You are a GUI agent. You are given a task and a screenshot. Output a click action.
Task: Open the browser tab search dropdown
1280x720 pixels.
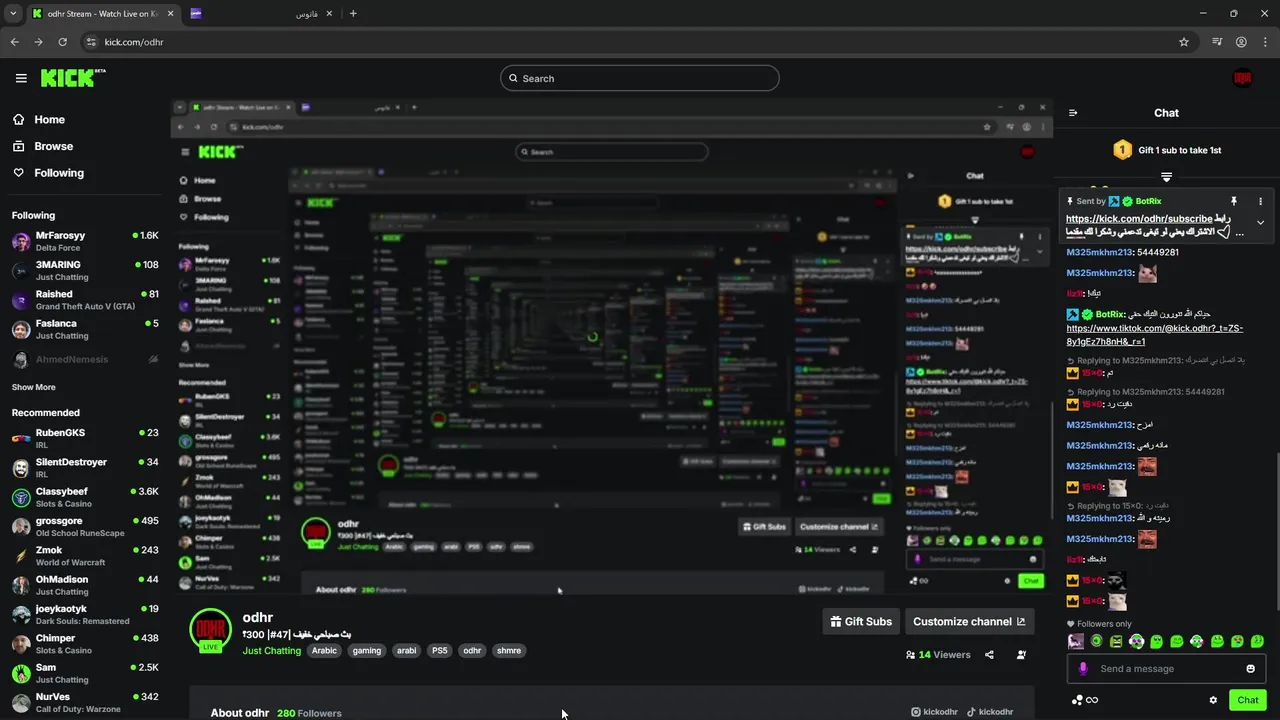[x=13, y=13]
